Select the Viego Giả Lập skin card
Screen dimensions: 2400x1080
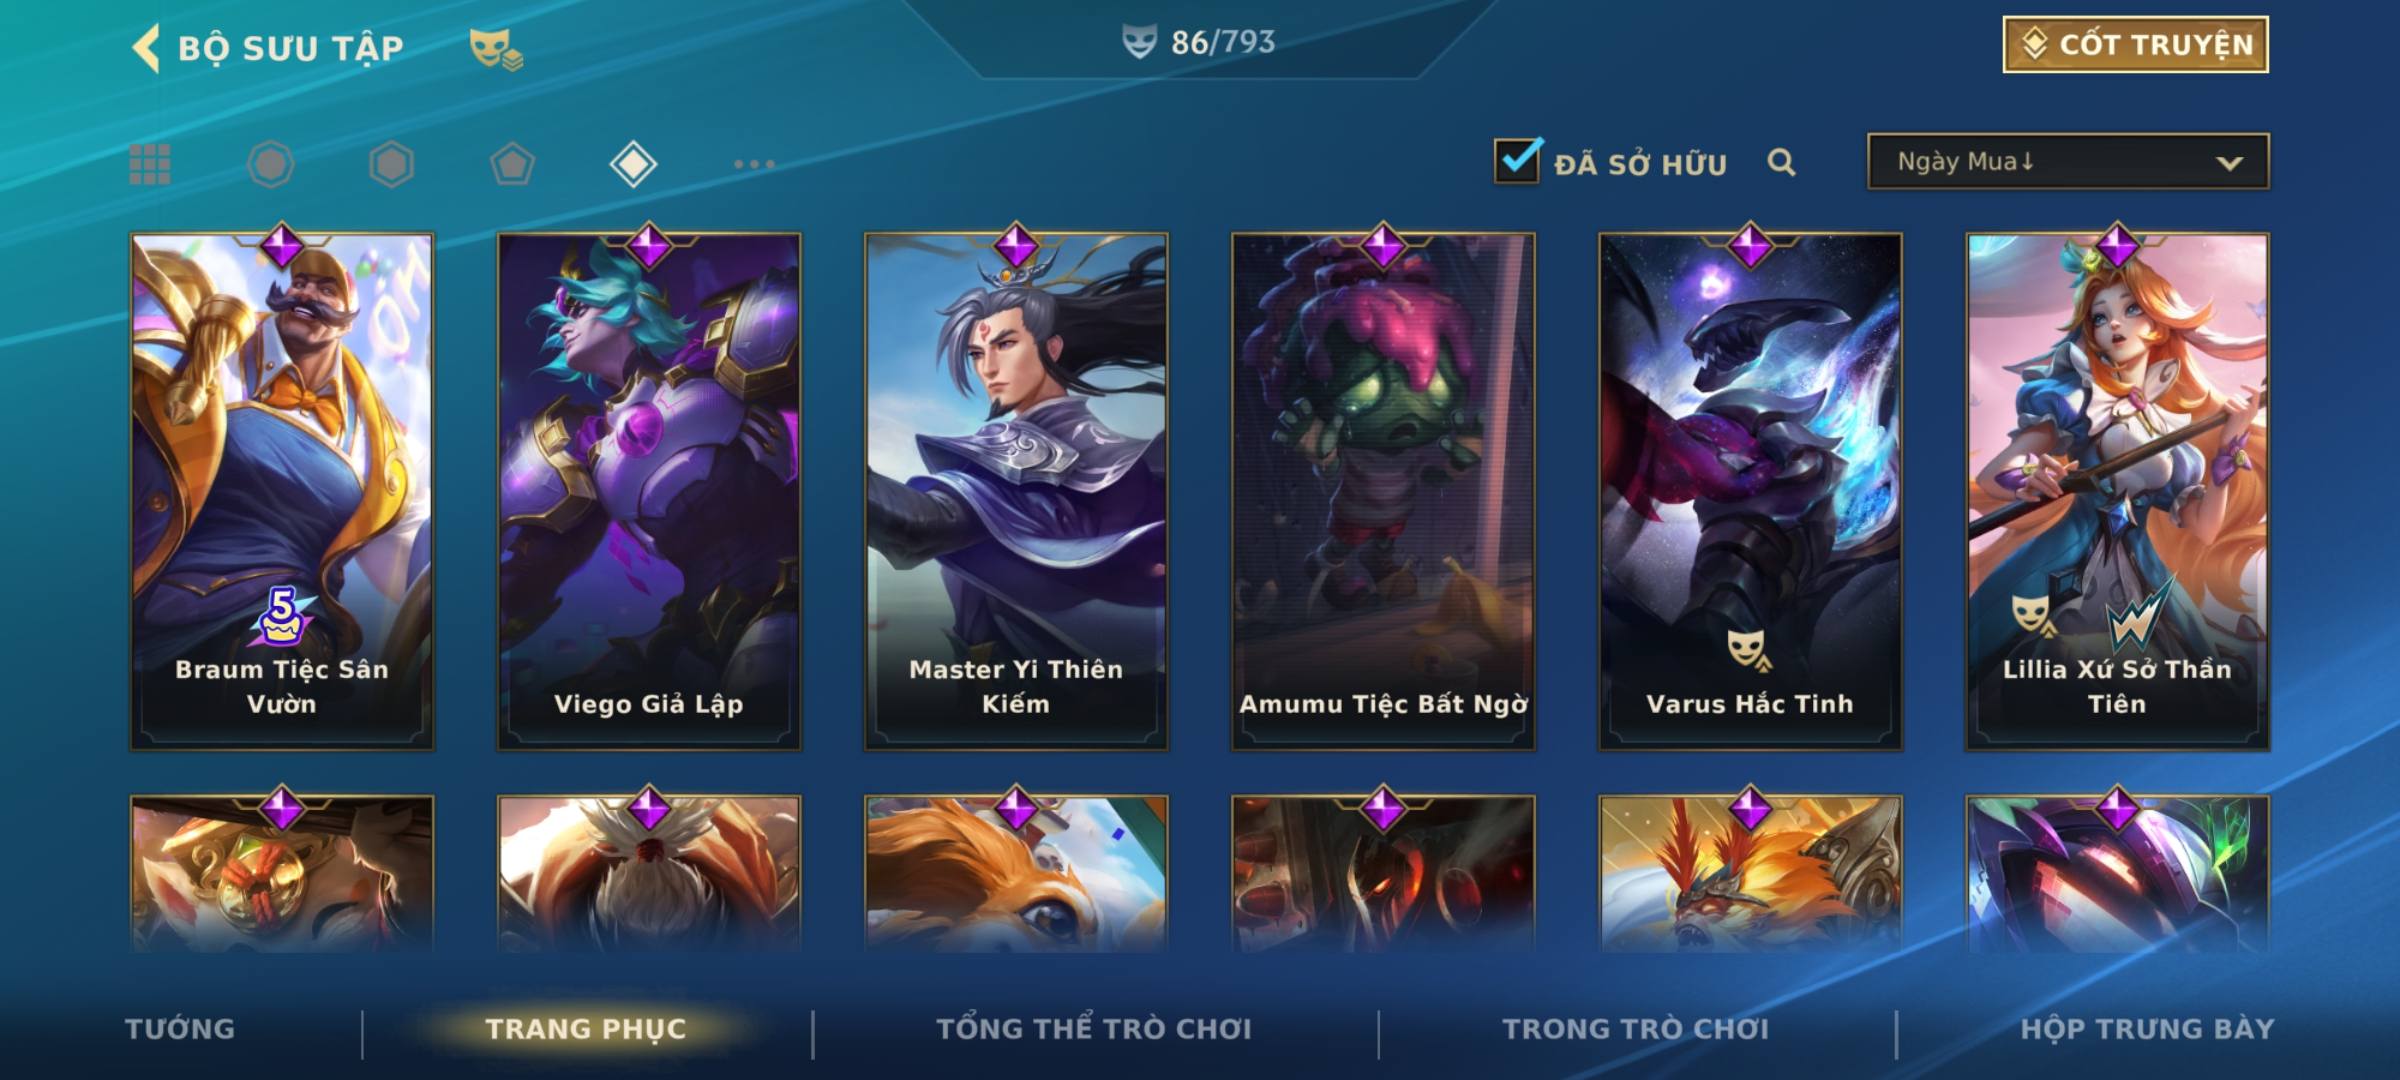[x=649, y=491]
